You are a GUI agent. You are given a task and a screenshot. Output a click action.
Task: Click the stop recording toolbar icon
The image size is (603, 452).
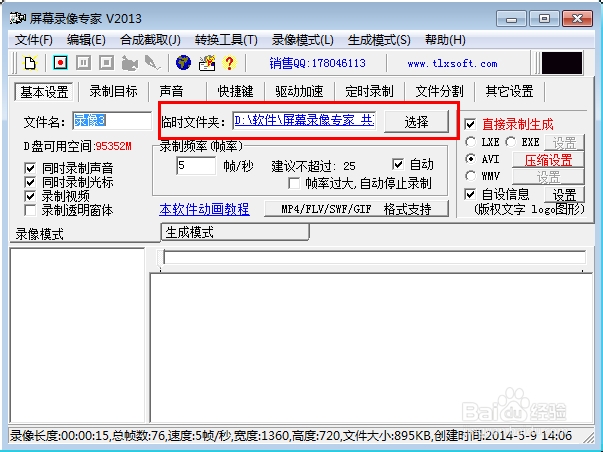pyautogui.click(x=107, y=62)
